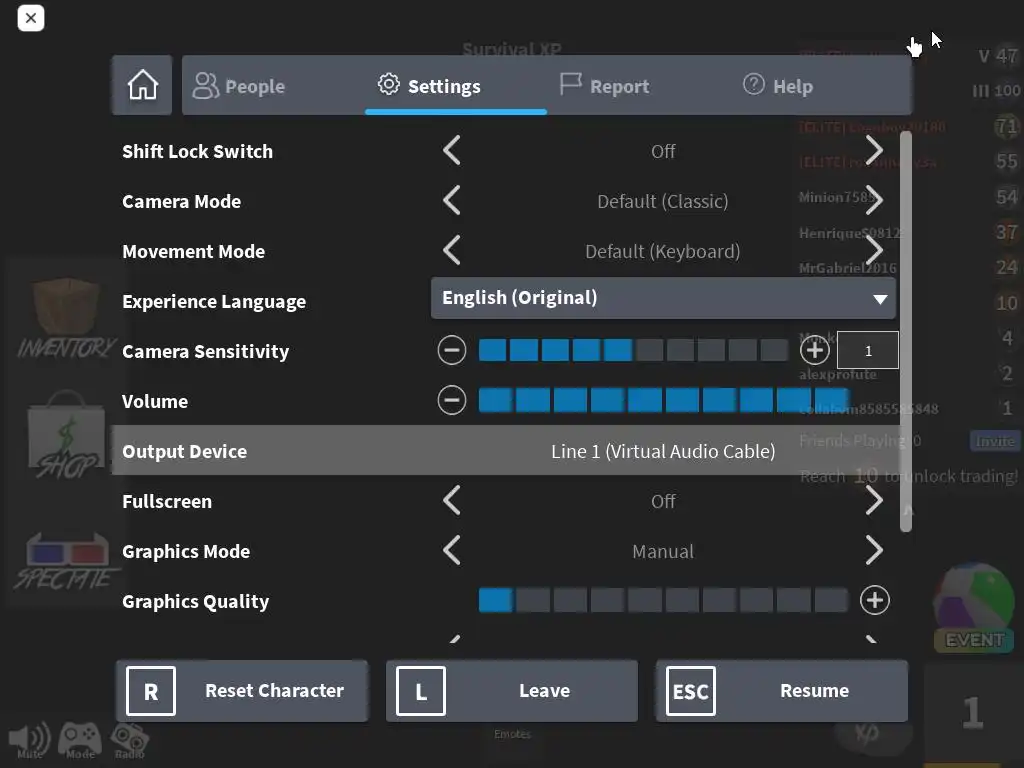Click the Invite button in player list
1024x768 pixels.
995,441
